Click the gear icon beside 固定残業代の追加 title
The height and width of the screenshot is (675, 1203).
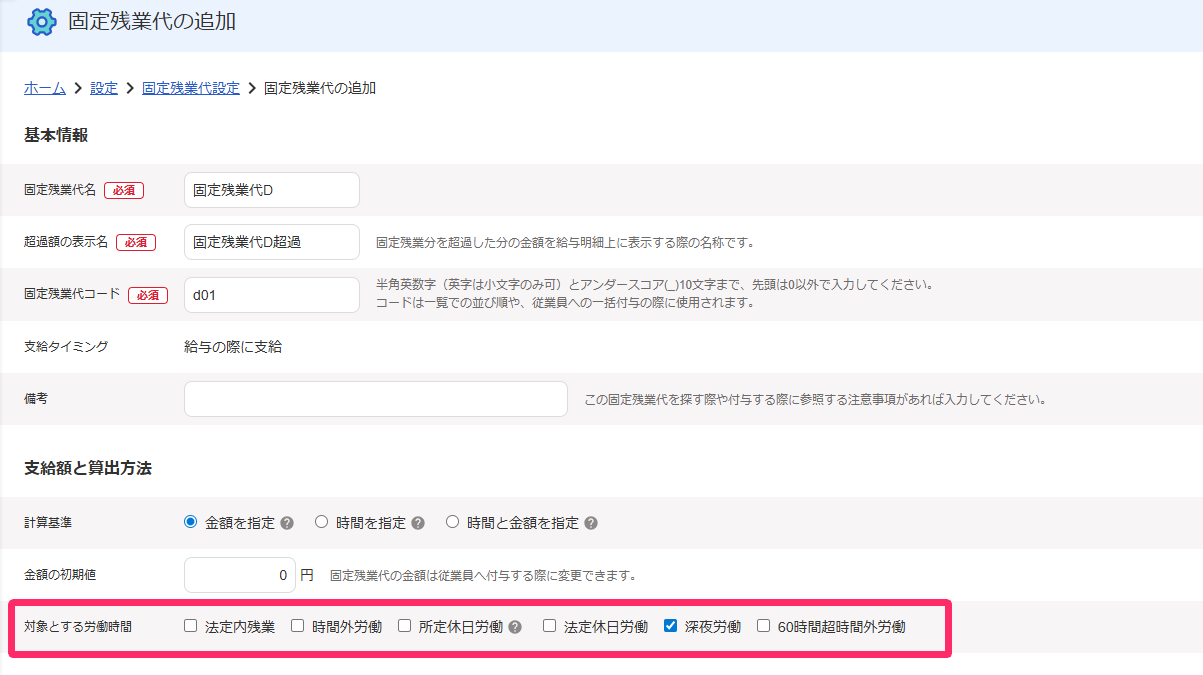[41, 21]
